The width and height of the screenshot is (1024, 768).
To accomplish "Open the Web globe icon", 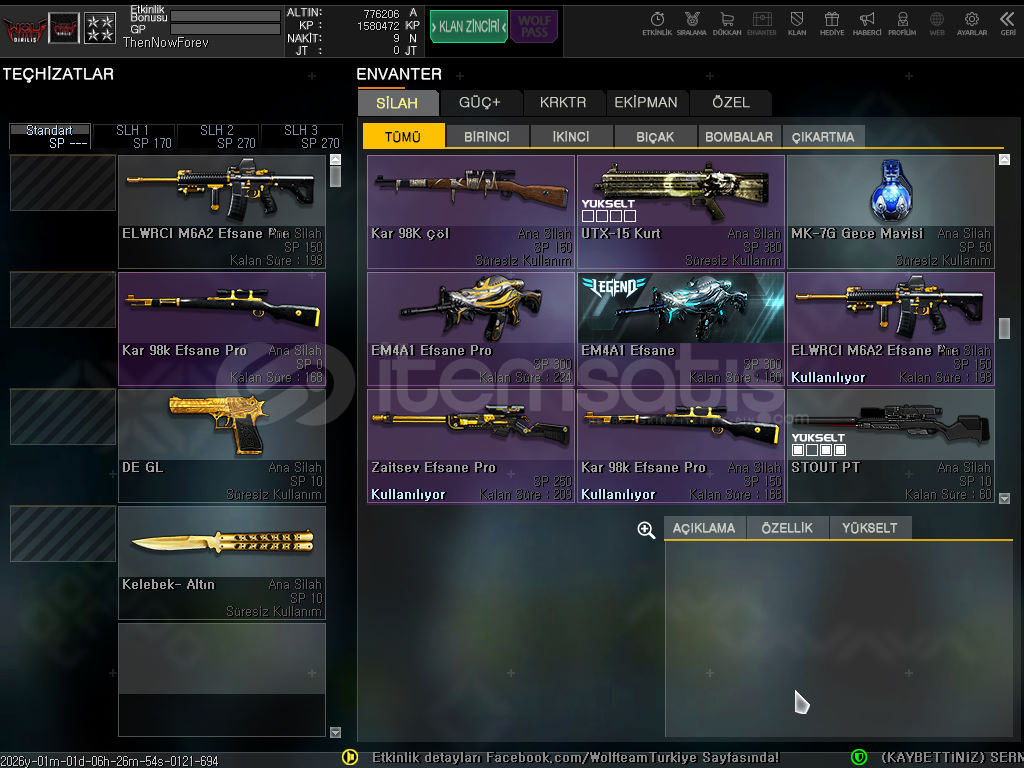I will click(x=937, y=24).
